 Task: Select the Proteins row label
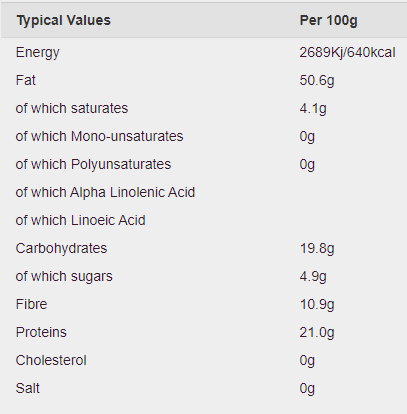(41, 332)
